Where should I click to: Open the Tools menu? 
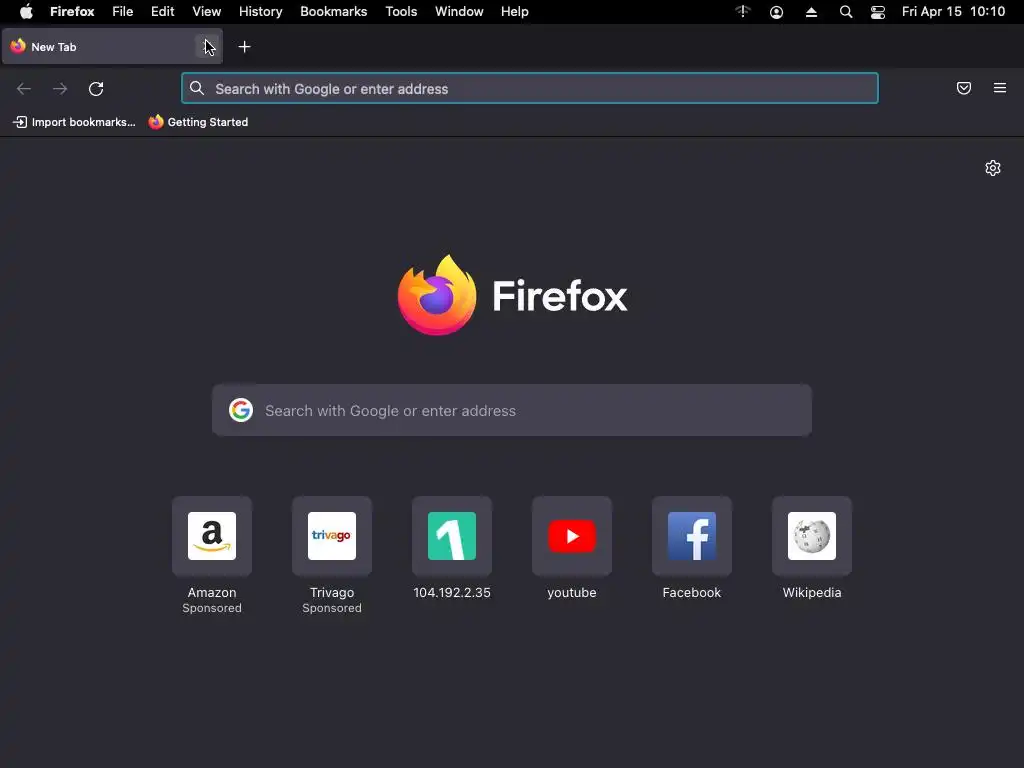(401, 12)
